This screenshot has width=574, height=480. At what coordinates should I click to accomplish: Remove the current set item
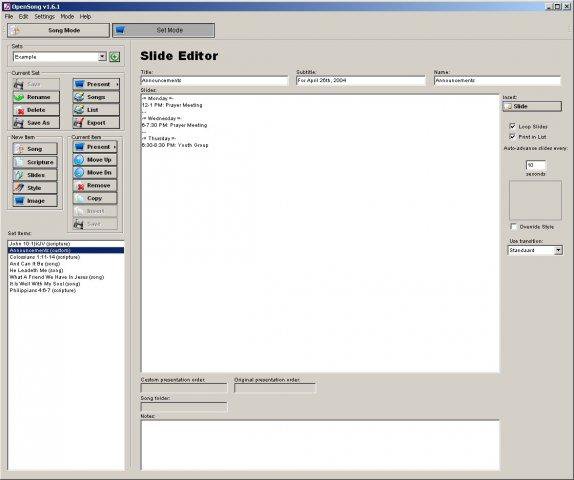click(x=95, y=186)
